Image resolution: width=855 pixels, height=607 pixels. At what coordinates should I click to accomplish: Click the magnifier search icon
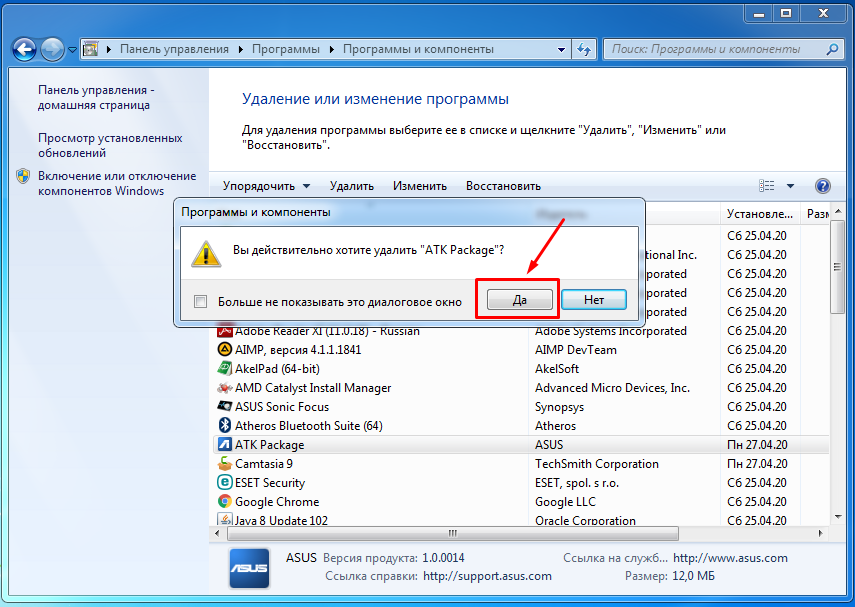(832, 50)
